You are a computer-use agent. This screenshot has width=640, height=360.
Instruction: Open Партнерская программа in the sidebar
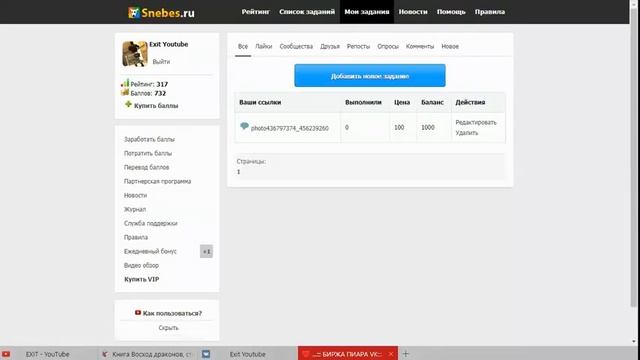158,181
